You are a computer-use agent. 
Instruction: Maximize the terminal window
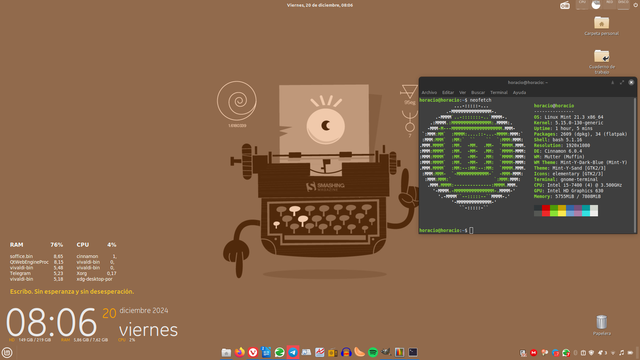point(622,82)
